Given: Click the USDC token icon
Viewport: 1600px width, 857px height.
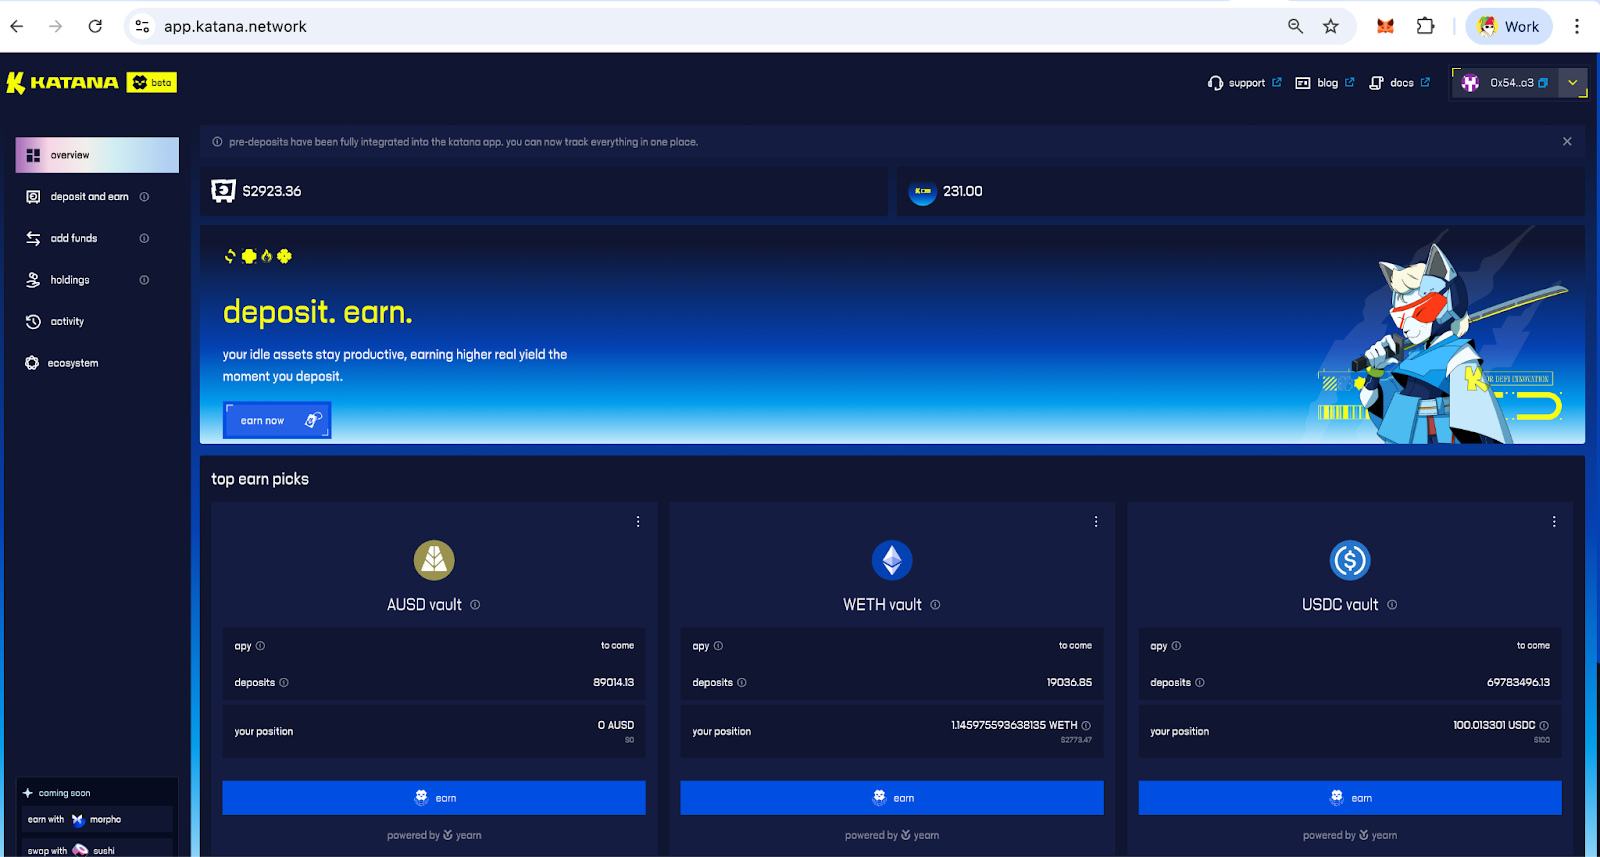Looking at the screenshot, I should (x=1350, y=560).
